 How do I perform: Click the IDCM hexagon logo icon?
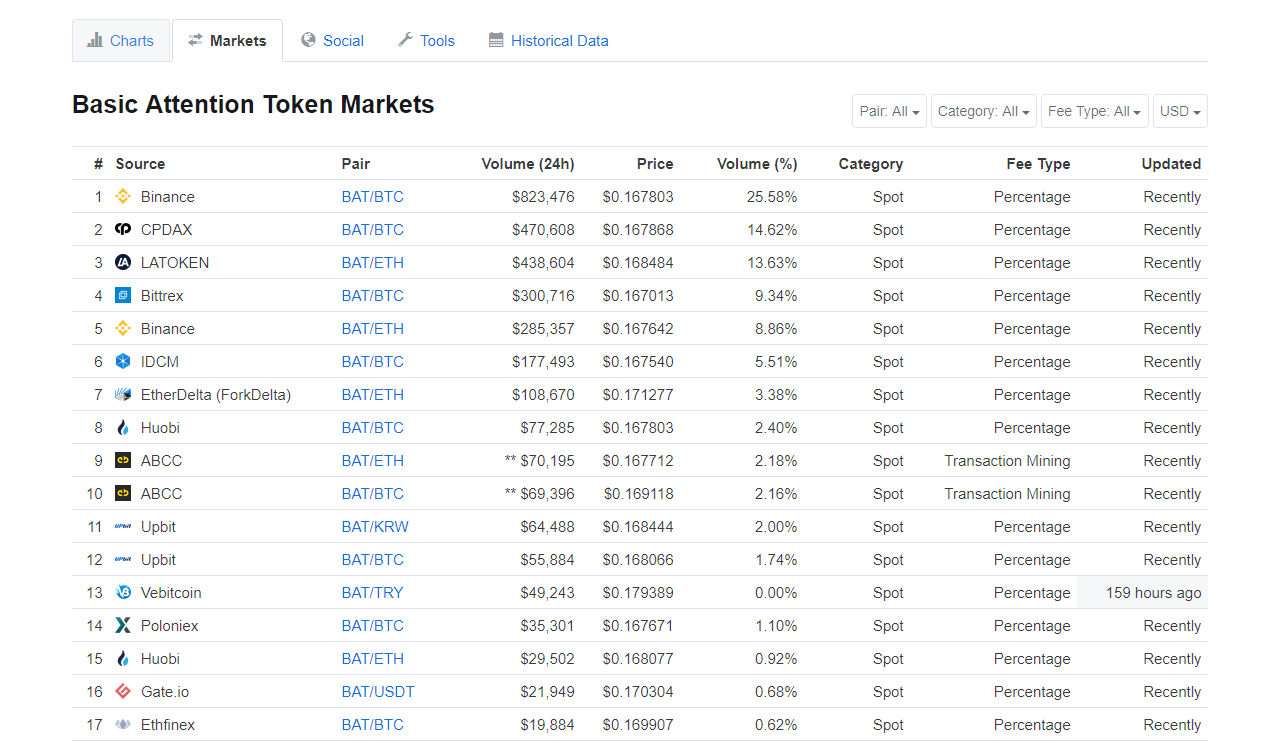(x=123, y=362)
